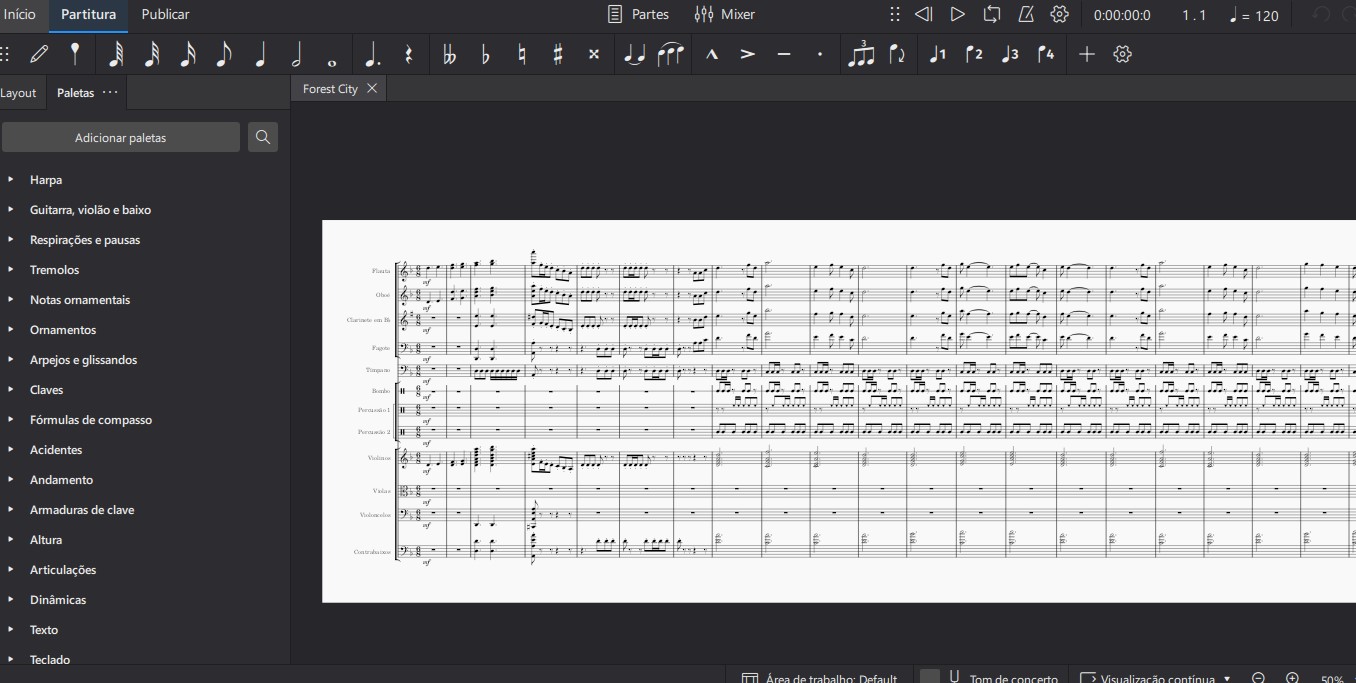The image size is (1356, 683).
Task: Add a tie between notes
Action: coord(635,55)
